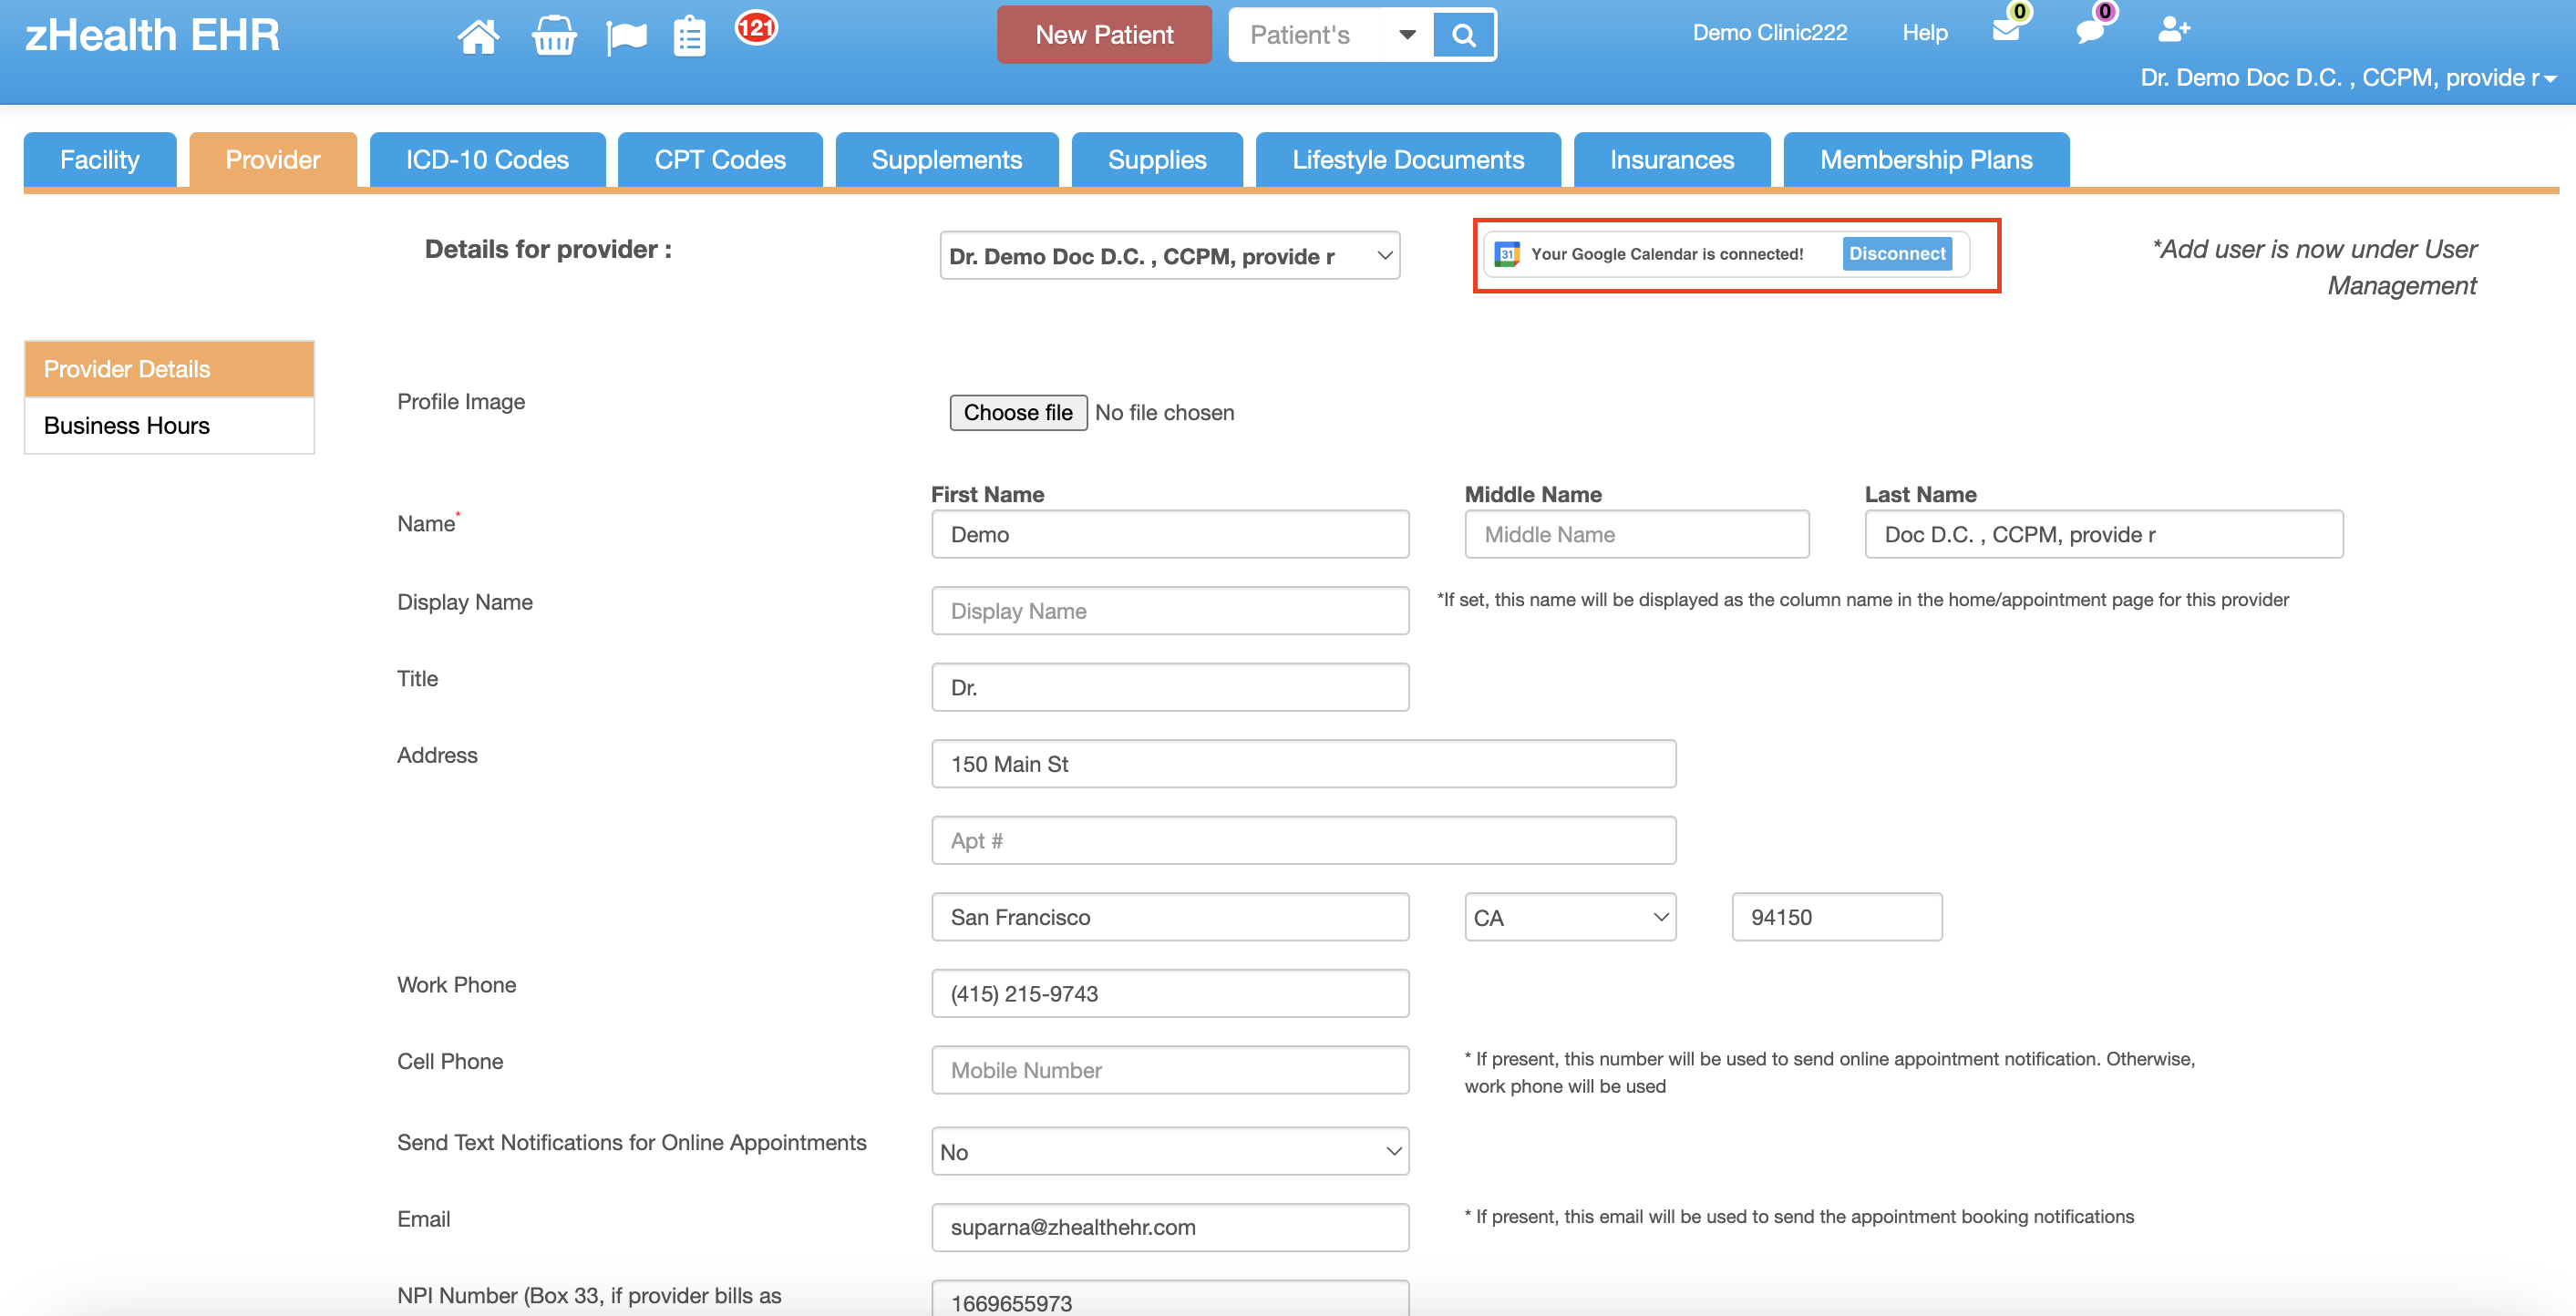Image resolution: width=2576 pixels, height=1316 pixels.
Task: Open the Help link
Action: (x=1924, y=33)
